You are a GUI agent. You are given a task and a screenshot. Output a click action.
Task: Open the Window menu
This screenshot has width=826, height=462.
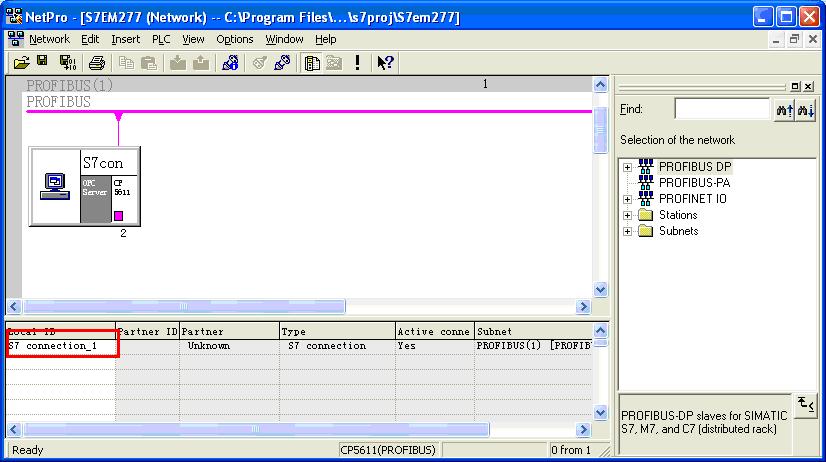click(284, 40)
